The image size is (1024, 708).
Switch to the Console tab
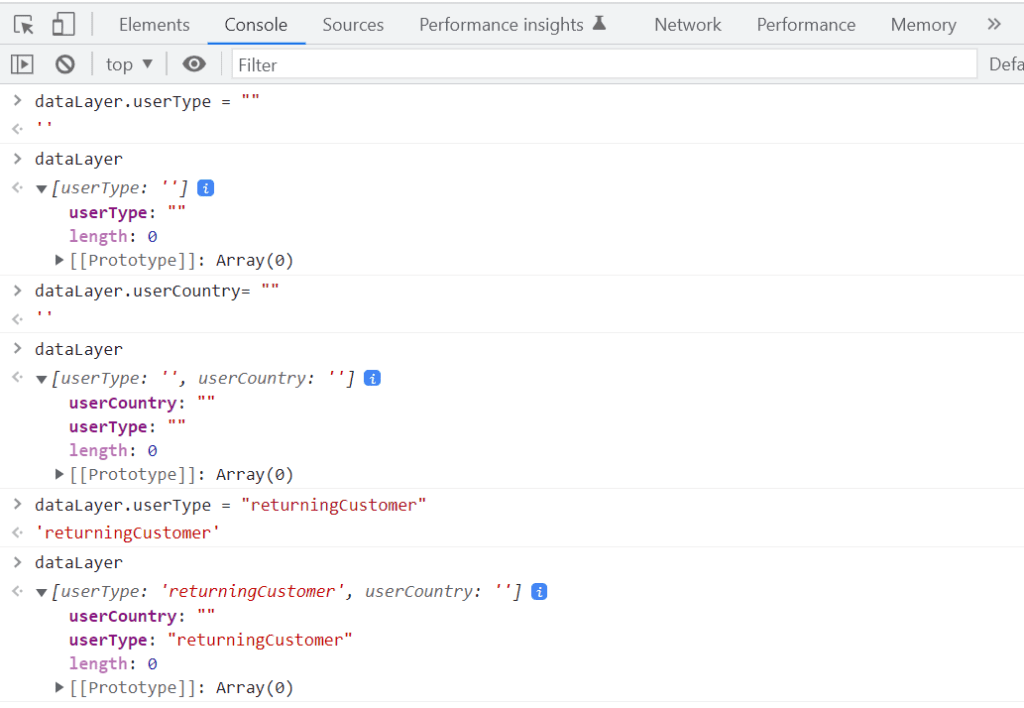pyautogui.click(x=255, y=25)
